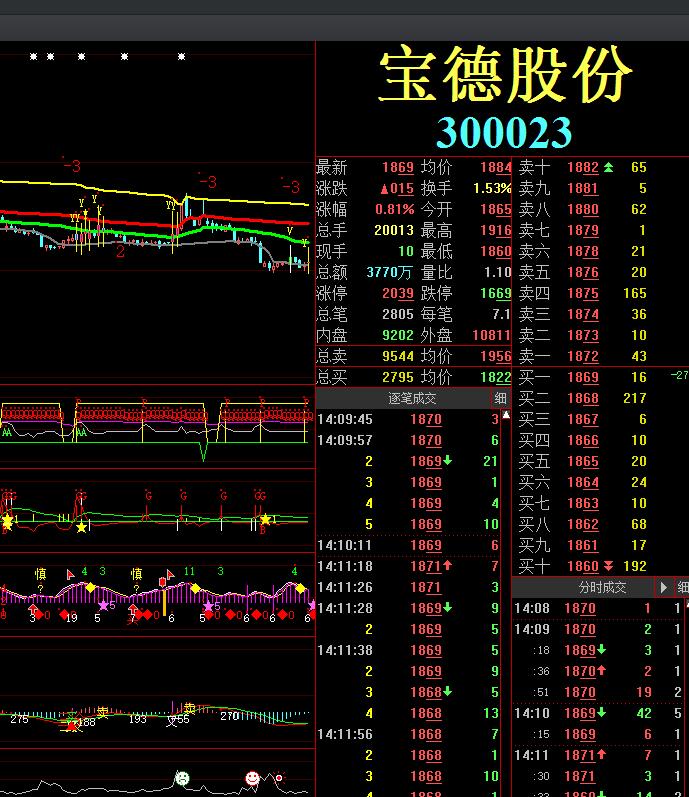Click the red sun dot marker beside the red smiley face

point(279,778)
